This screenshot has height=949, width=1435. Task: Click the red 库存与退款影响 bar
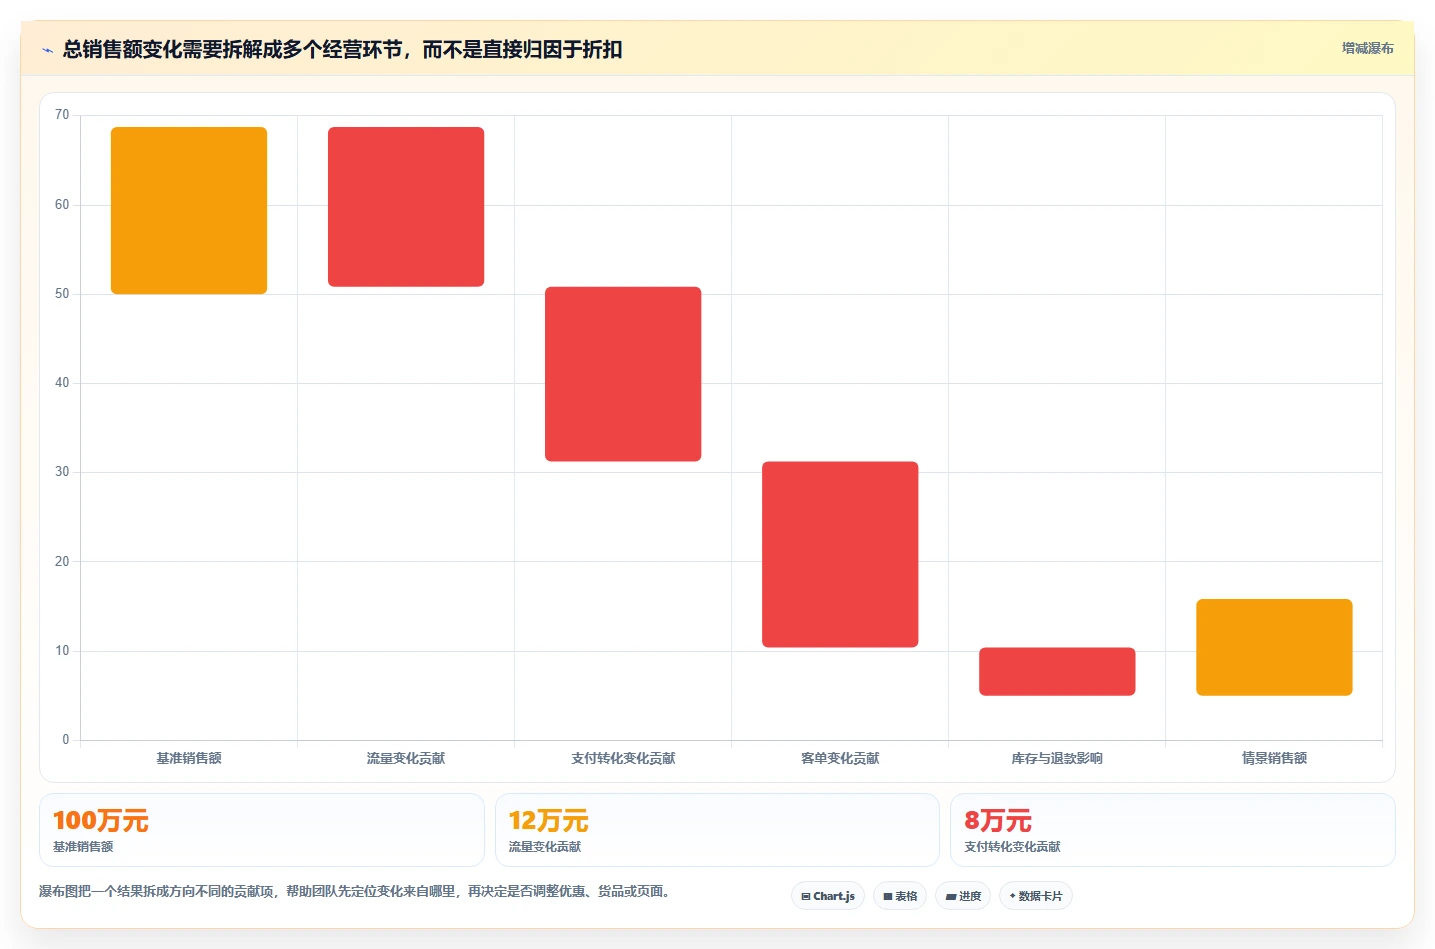[x=1057, y=671]
